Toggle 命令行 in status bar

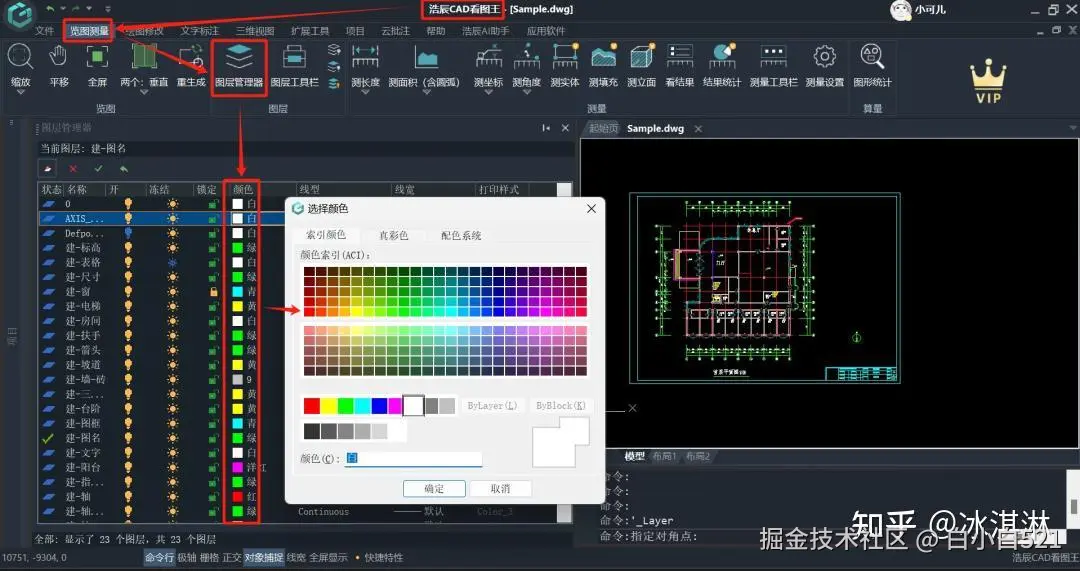[x=159, y=557]
